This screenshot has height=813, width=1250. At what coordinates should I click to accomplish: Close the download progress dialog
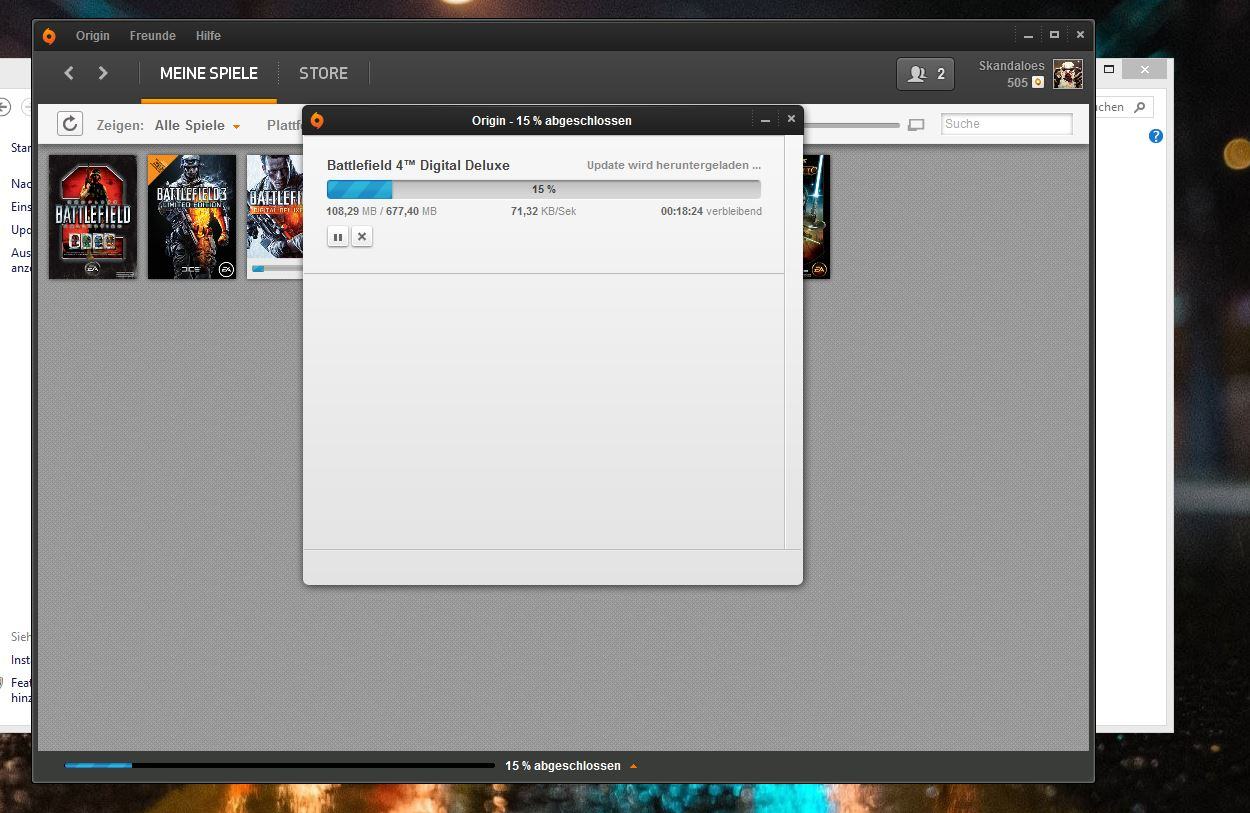pos(791,119)
